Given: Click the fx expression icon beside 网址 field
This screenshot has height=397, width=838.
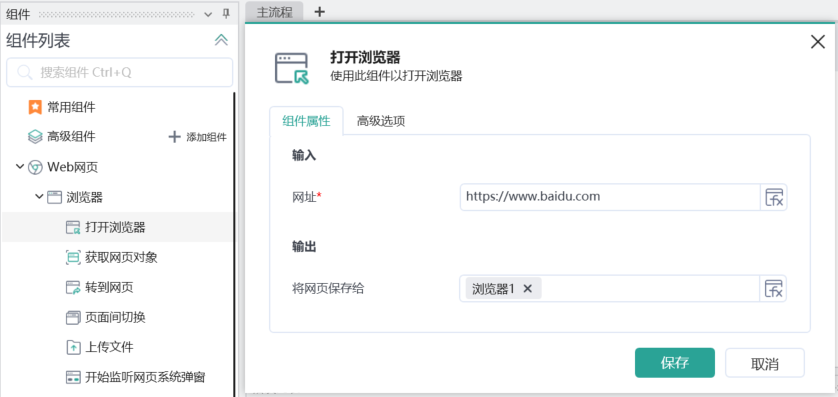Looking at the screenshot, I should [x=774, y=197].
